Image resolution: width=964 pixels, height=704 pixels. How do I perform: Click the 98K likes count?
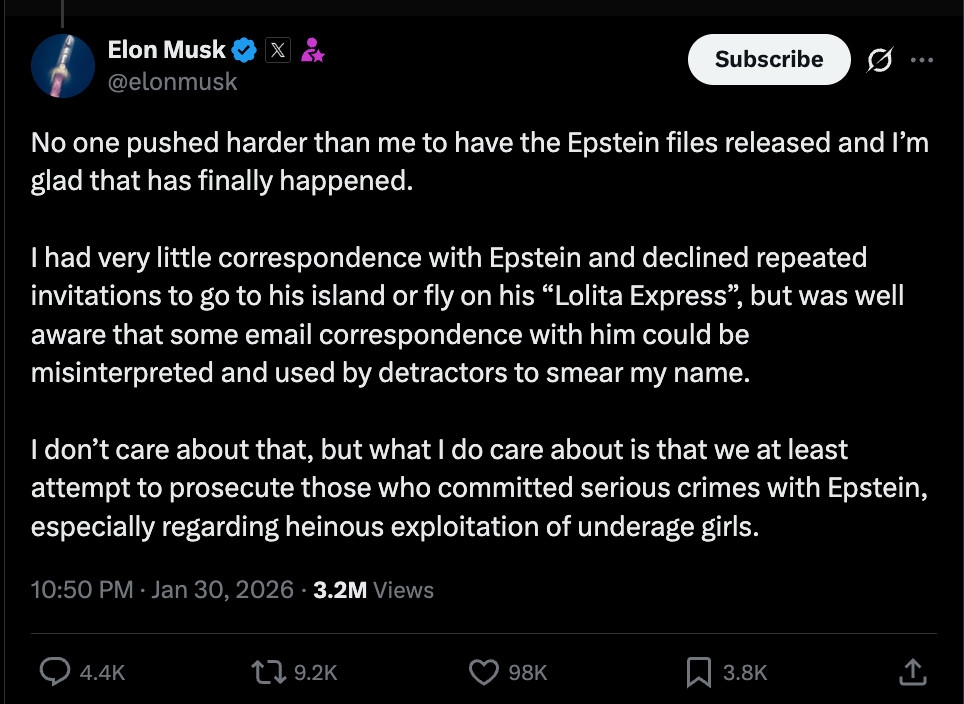[x=528, y=673]
